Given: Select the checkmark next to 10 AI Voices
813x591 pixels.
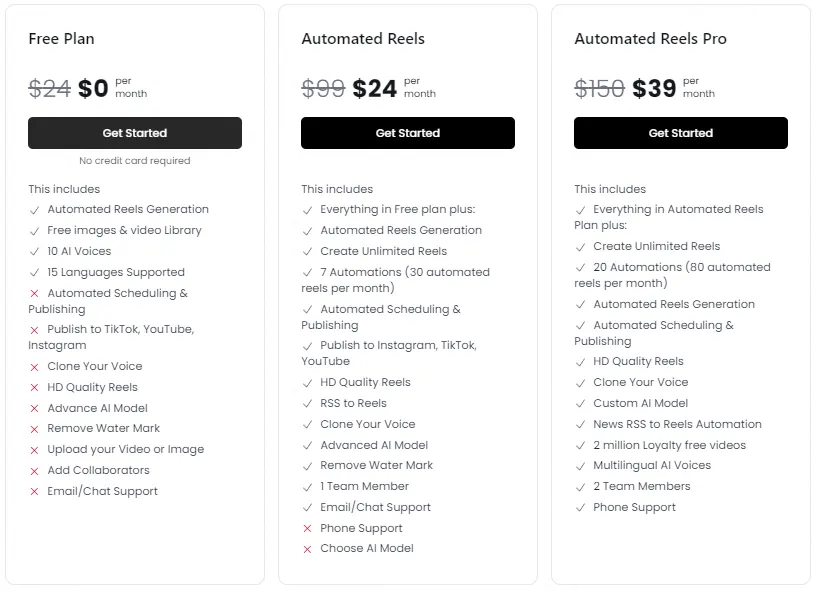Looking at the screenshot, I should [35, 251].
